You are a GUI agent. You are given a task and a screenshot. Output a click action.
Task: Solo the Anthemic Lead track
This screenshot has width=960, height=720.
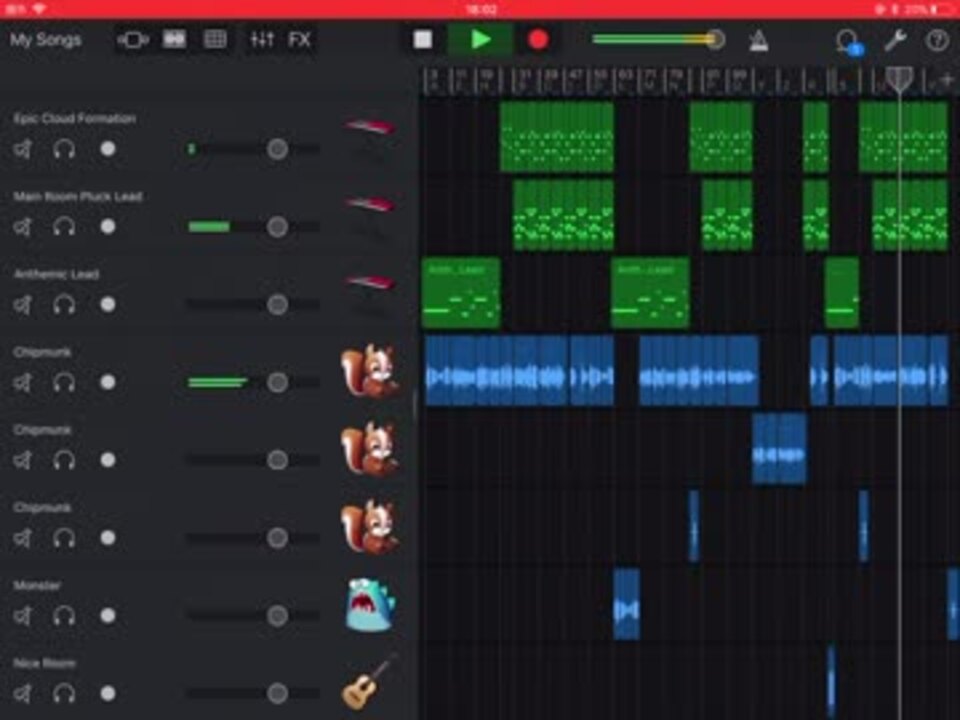[64, 305]
